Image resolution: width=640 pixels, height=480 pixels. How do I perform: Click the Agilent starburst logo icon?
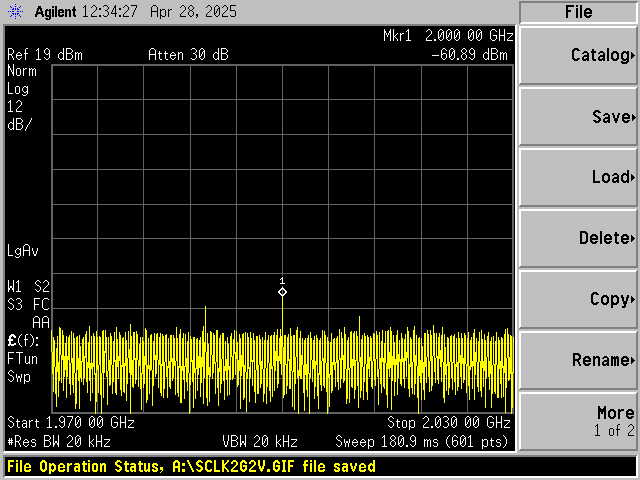click(16, 11)
